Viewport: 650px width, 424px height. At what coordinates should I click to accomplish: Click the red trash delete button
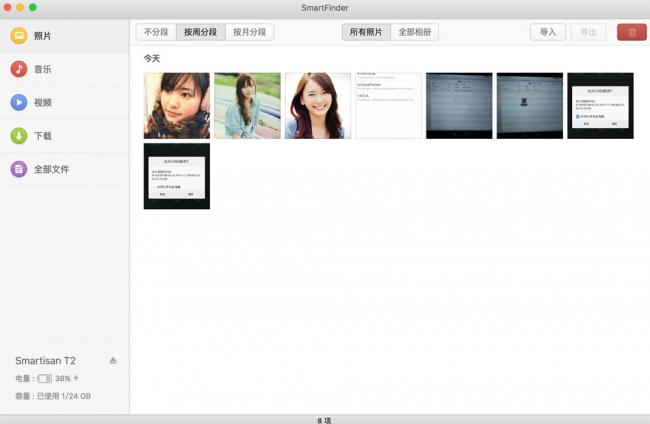(631, 32)
